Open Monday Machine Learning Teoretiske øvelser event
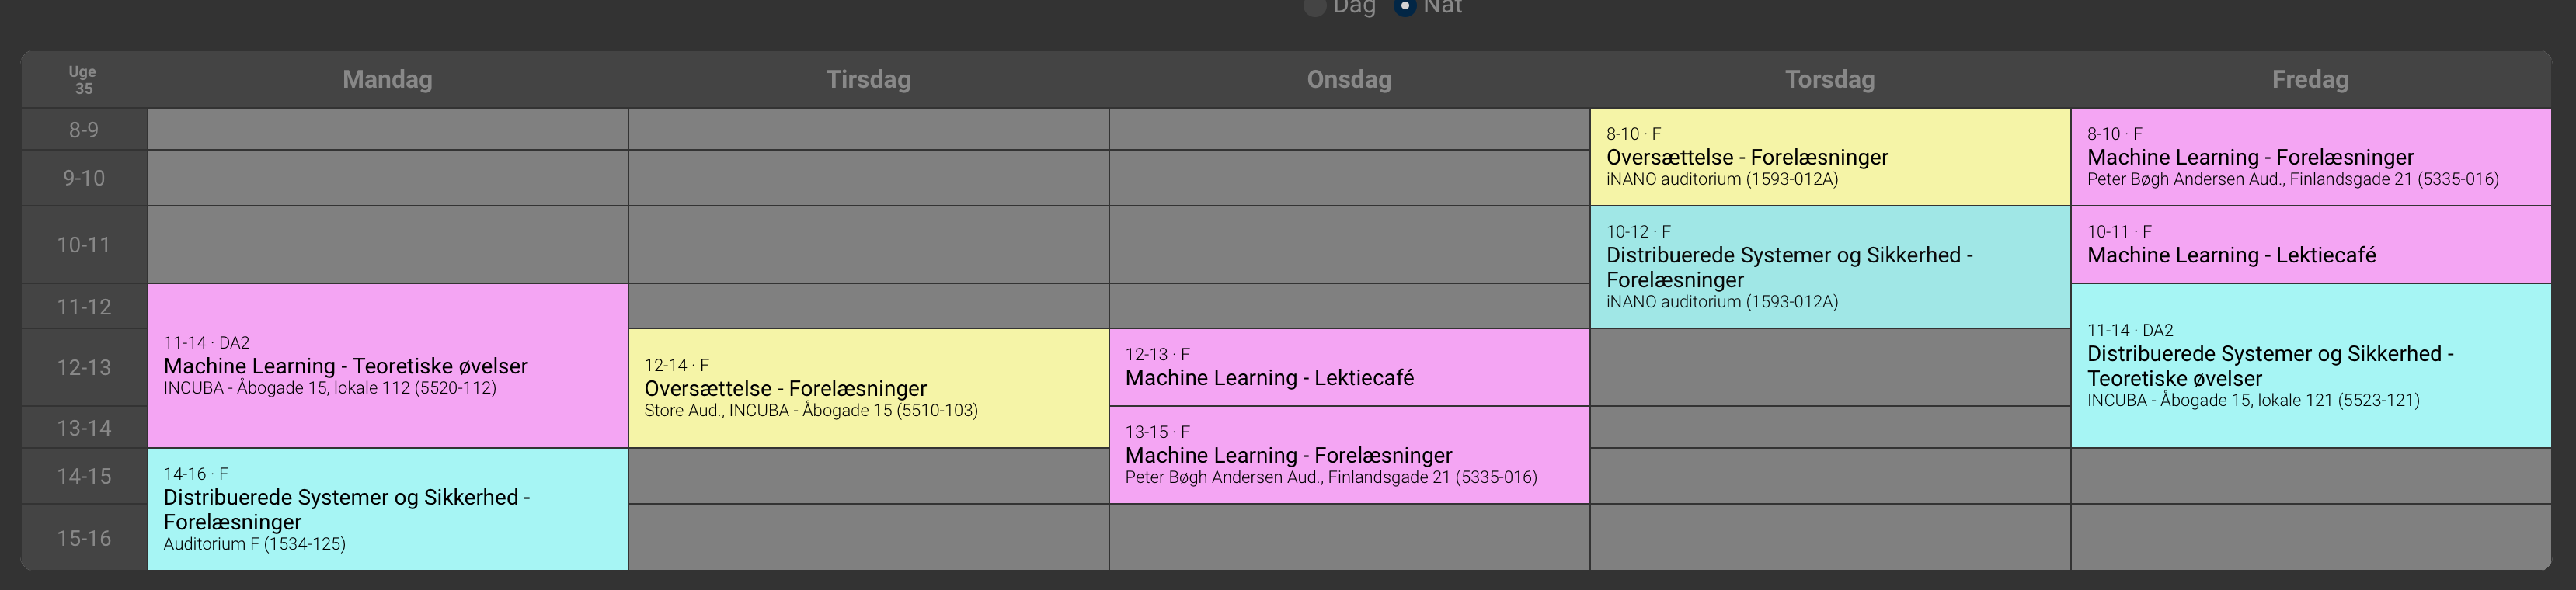Viewport: 2576px width, 590px height. point(388,366)
